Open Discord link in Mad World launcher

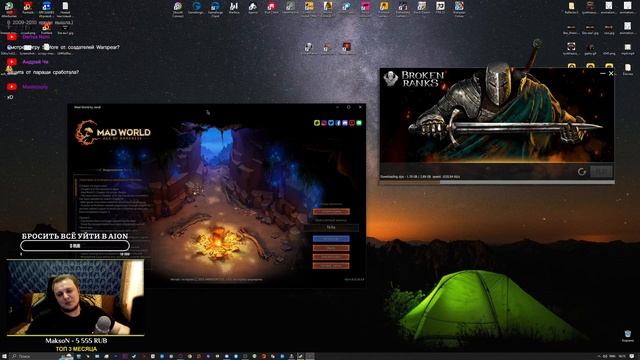pos(345,123)
